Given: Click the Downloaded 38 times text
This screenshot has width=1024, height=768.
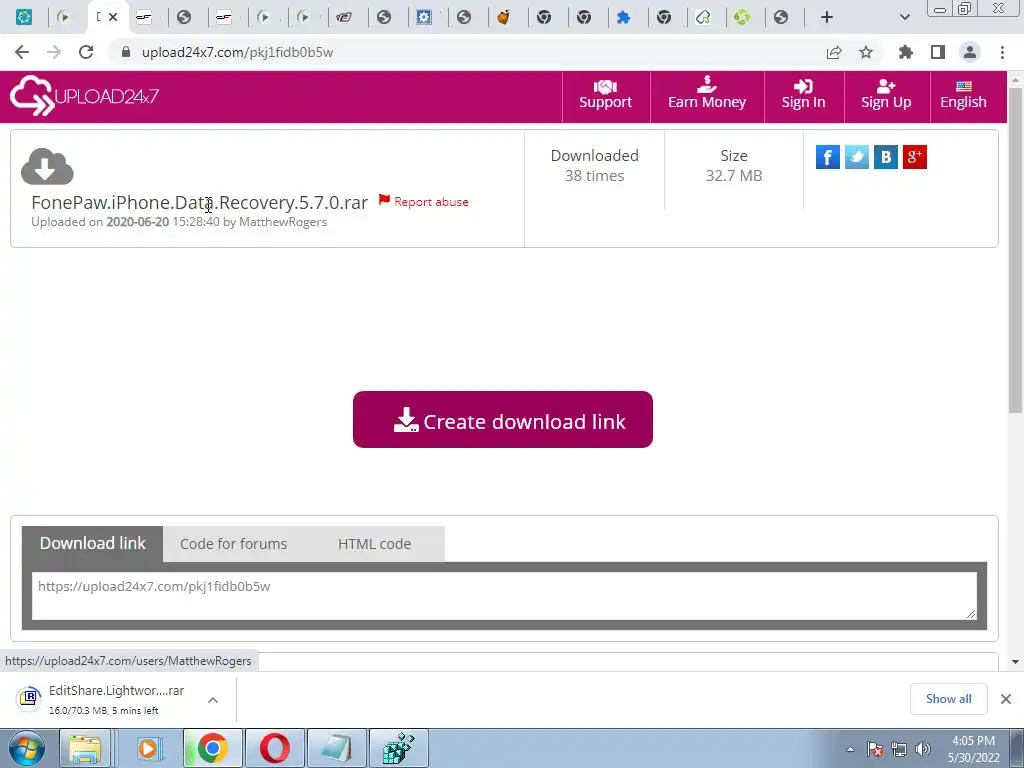Looking at the screenshot, I should click(x=594, y=165).
